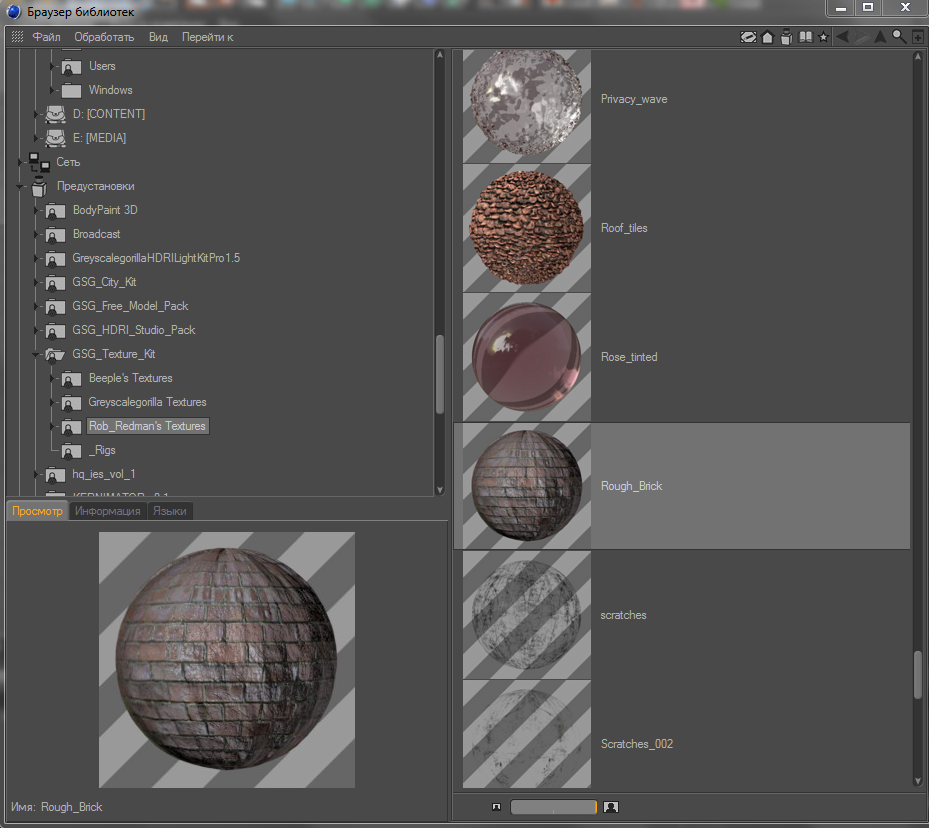Click the new window plus icon
The height and width of the screenshot is (828, 929).
[x=917, y=37]
